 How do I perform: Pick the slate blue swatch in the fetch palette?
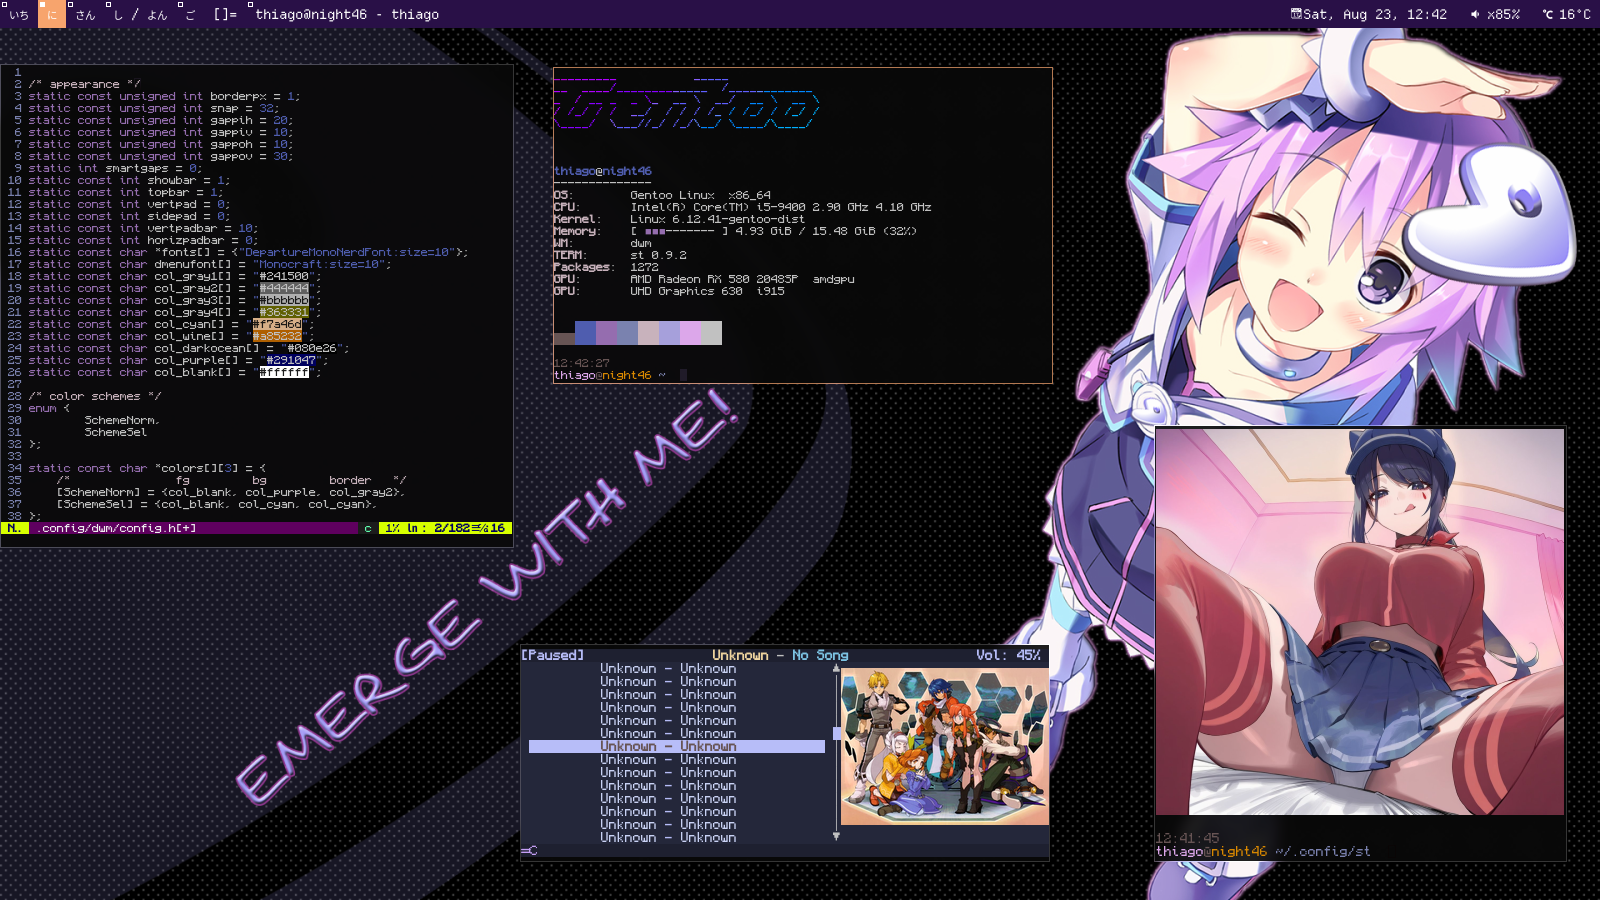(627, 333)
